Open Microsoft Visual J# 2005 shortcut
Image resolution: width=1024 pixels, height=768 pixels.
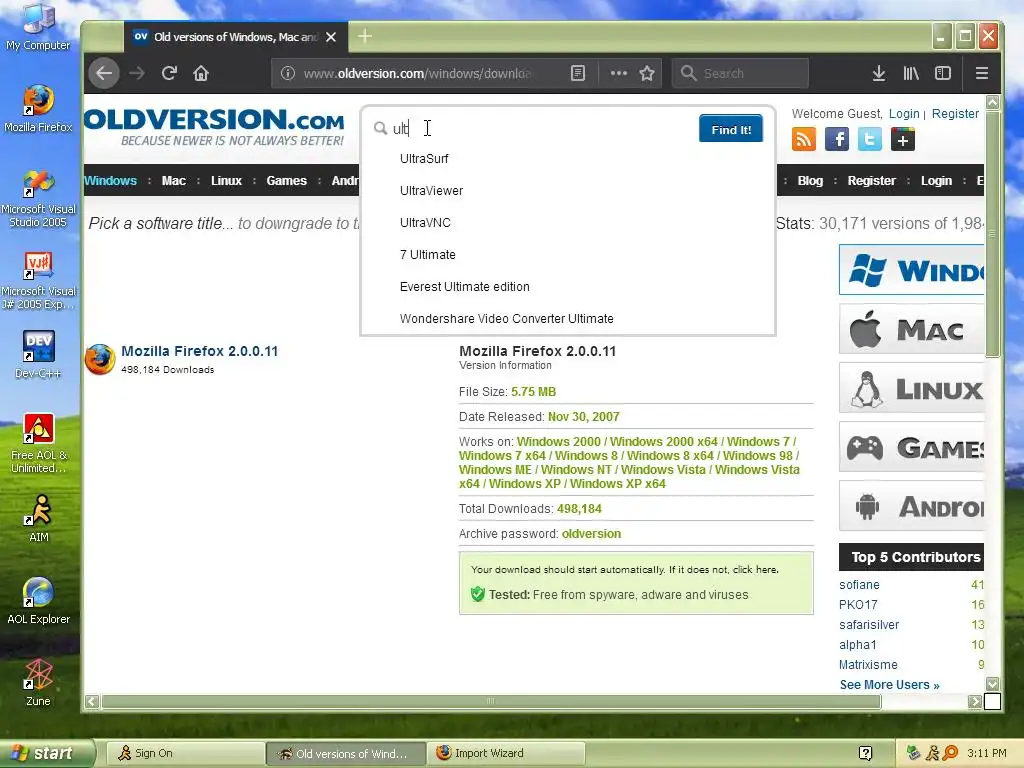click(x=38, y=280)
